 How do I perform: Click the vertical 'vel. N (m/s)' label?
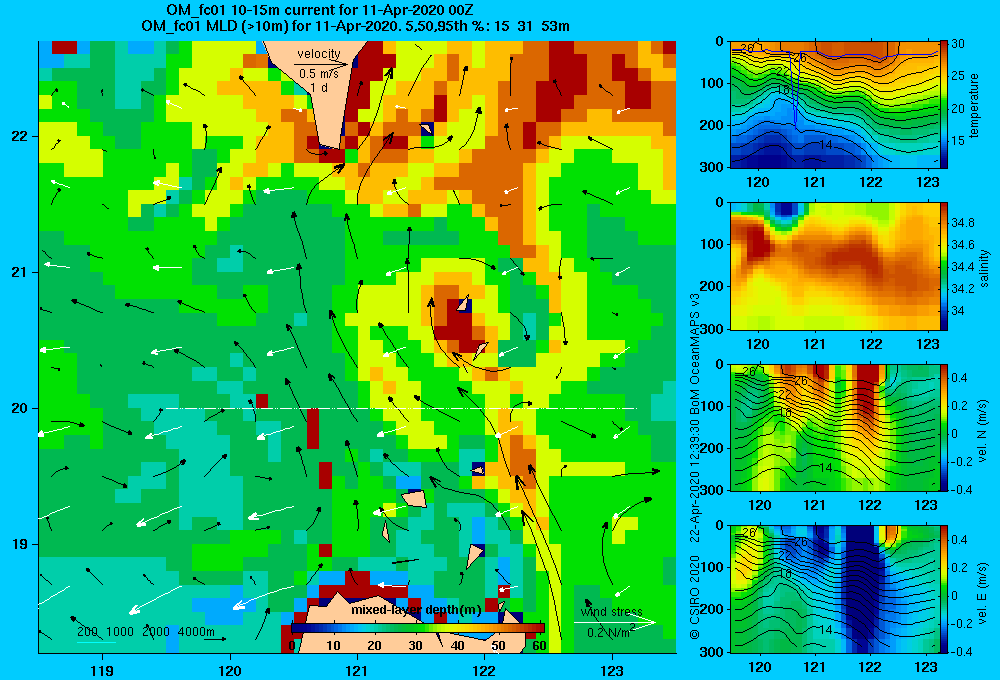click(x=983, y=431)
